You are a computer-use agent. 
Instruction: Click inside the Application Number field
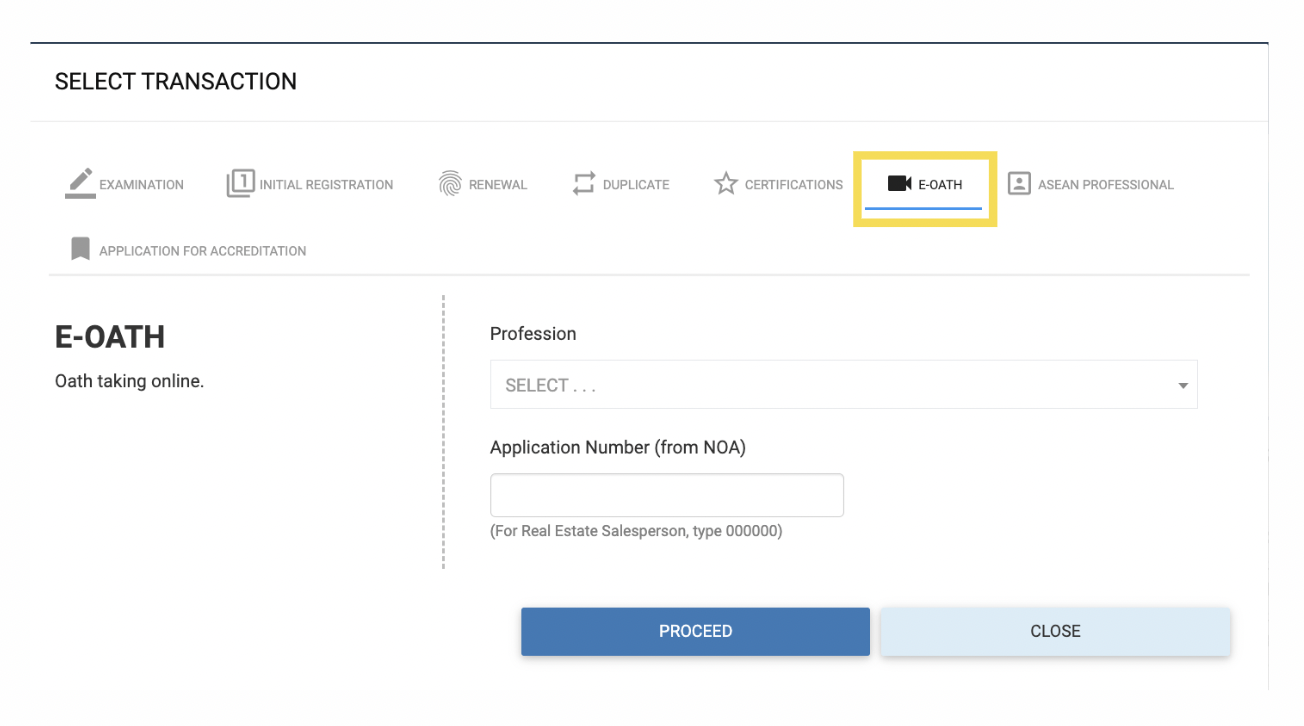tap(666, 495)
